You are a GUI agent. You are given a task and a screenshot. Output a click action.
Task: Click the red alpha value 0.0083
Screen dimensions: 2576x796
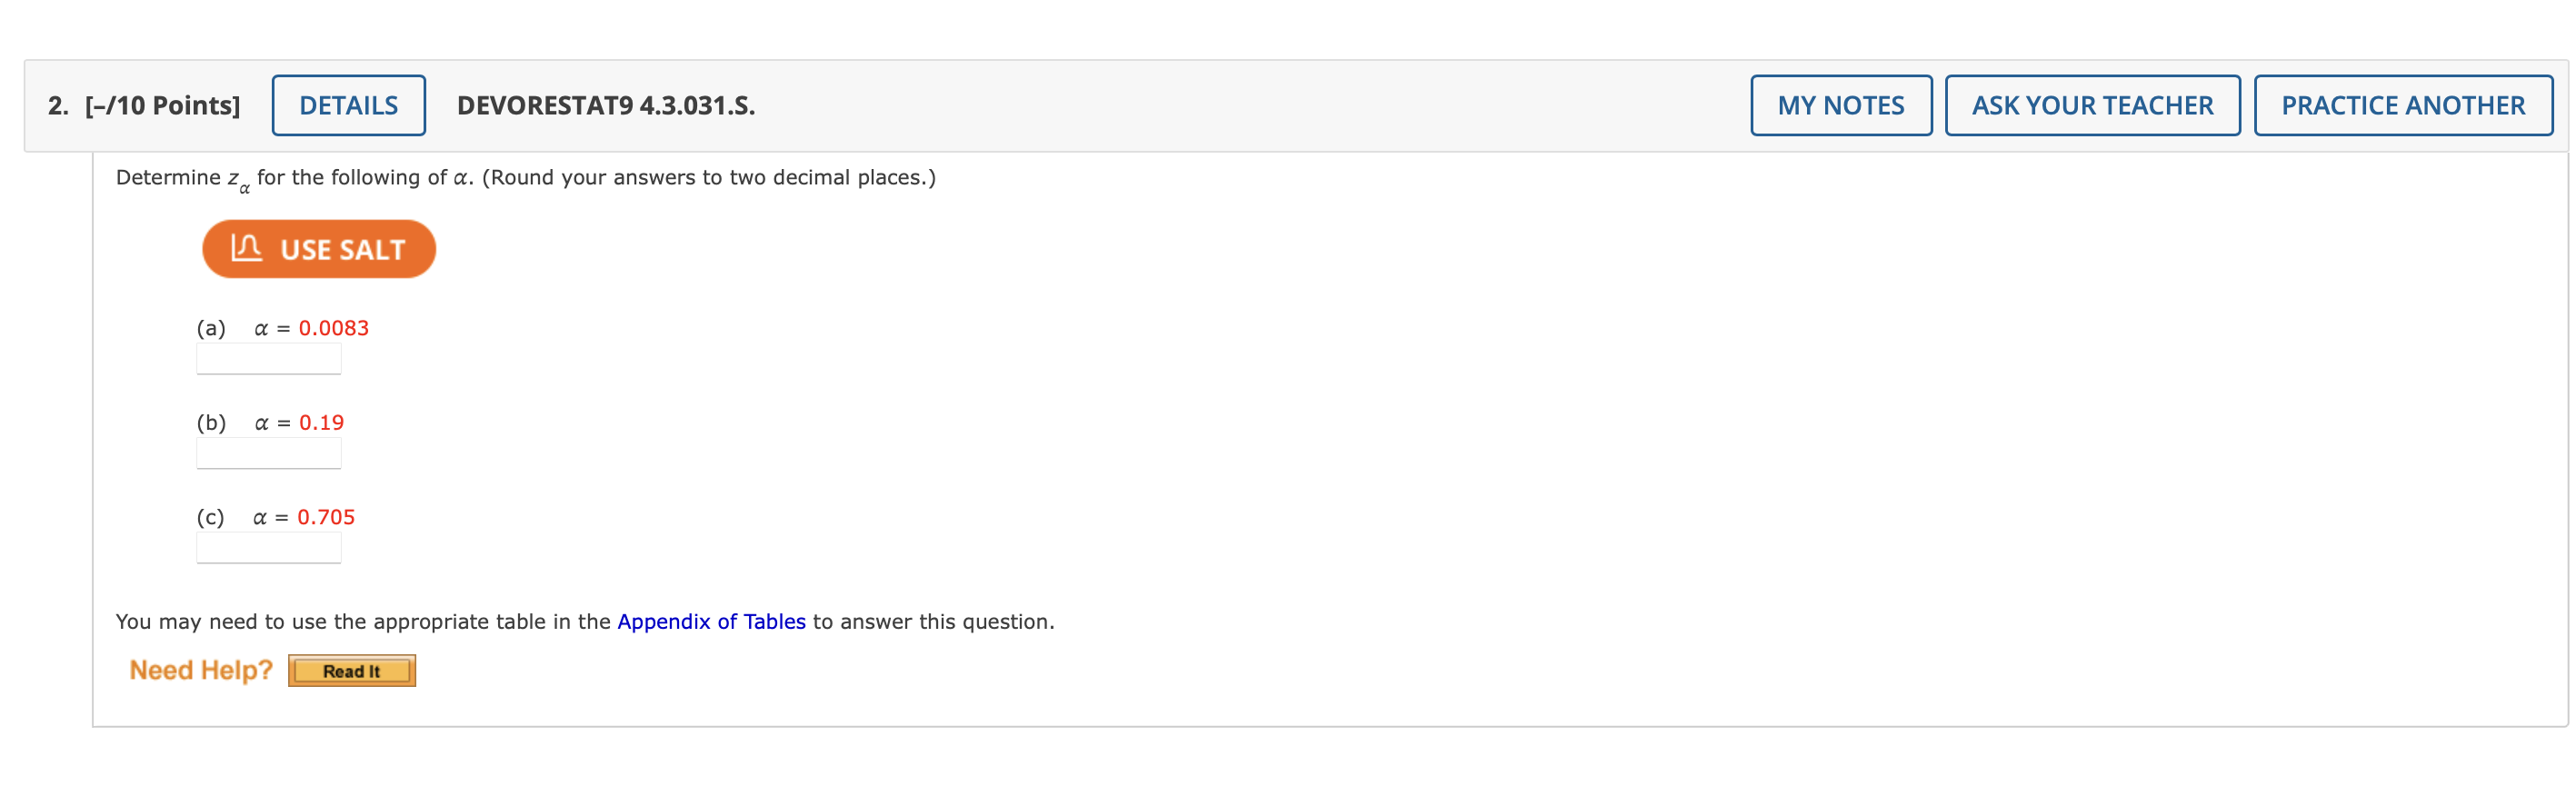(x=334, y=327)
